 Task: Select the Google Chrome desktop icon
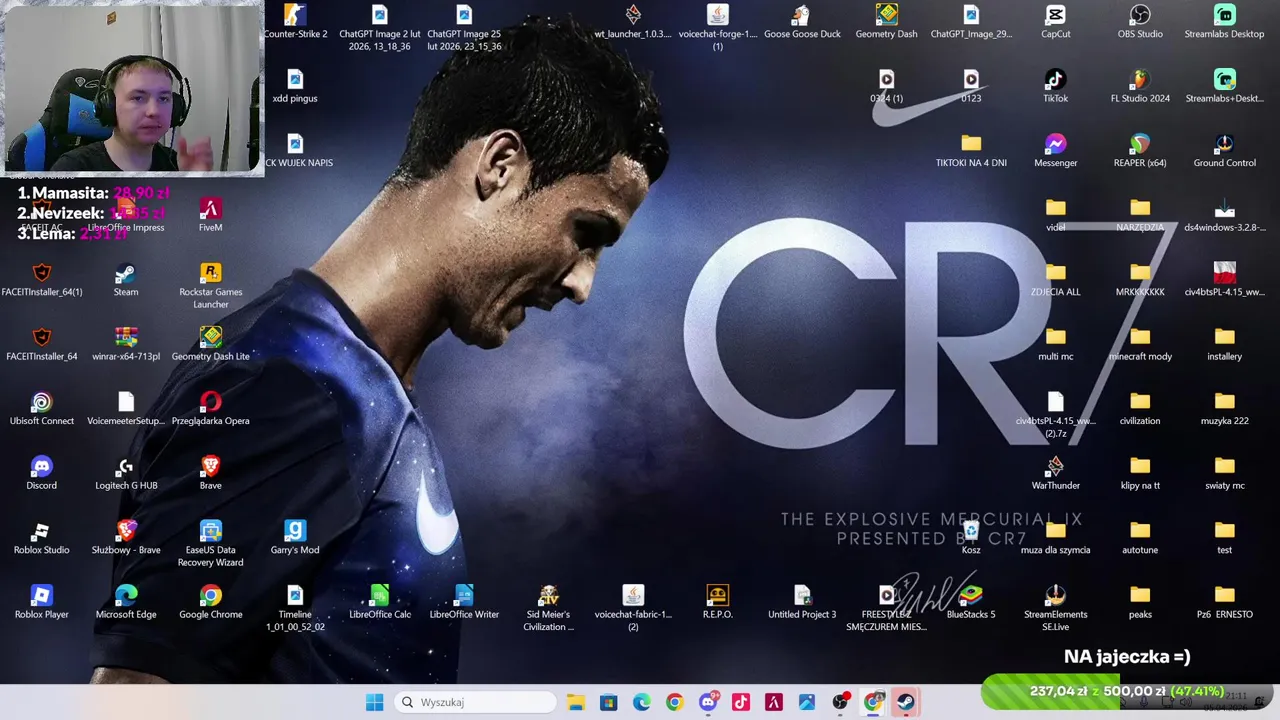point(210,602)
